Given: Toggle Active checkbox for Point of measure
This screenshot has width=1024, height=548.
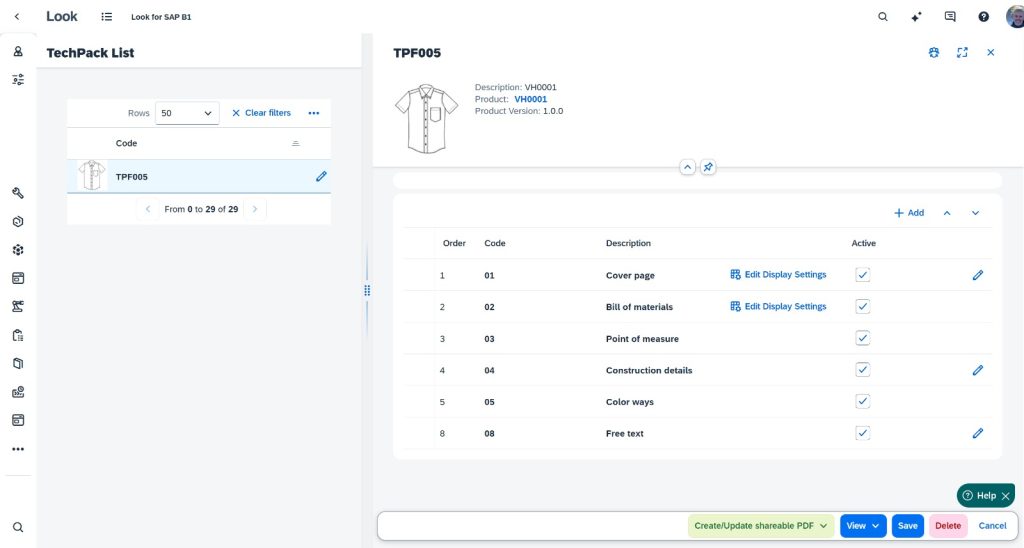Looking at the screenshot, I should pyautogui.click(x=863, y=338).
